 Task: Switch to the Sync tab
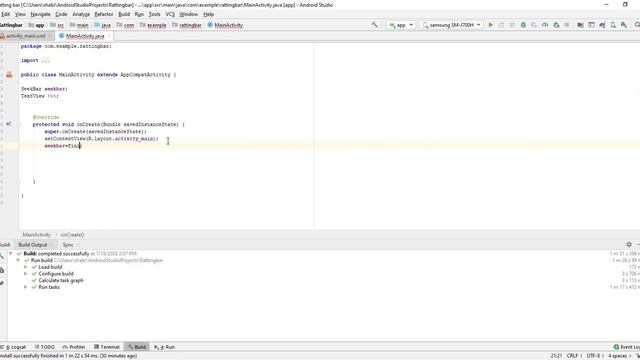click(x=68, y=244)
